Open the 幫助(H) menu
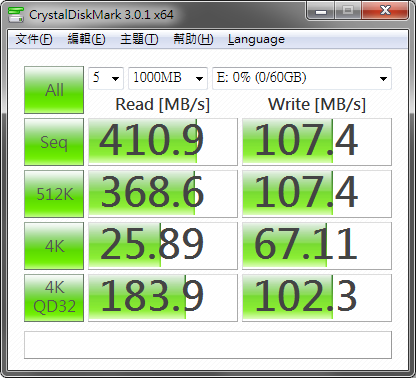This screenshot has width=418, height=379. click(193, 39)
